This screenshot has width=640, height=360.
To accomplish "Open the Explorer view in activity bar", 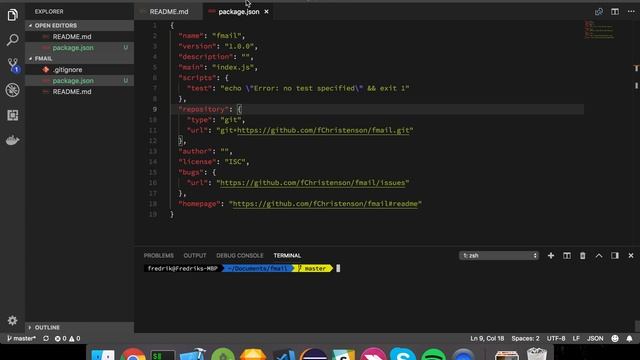I will point(12,15).
